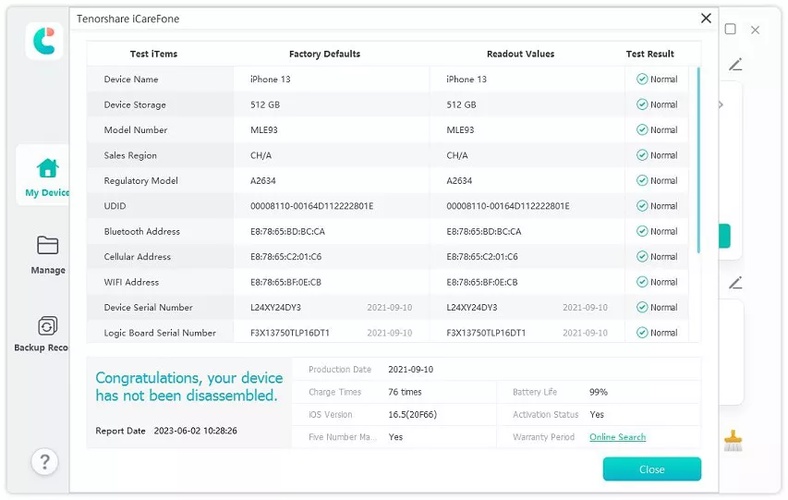
Task: Open the Manage folder icon
Action: click(48, 245)
